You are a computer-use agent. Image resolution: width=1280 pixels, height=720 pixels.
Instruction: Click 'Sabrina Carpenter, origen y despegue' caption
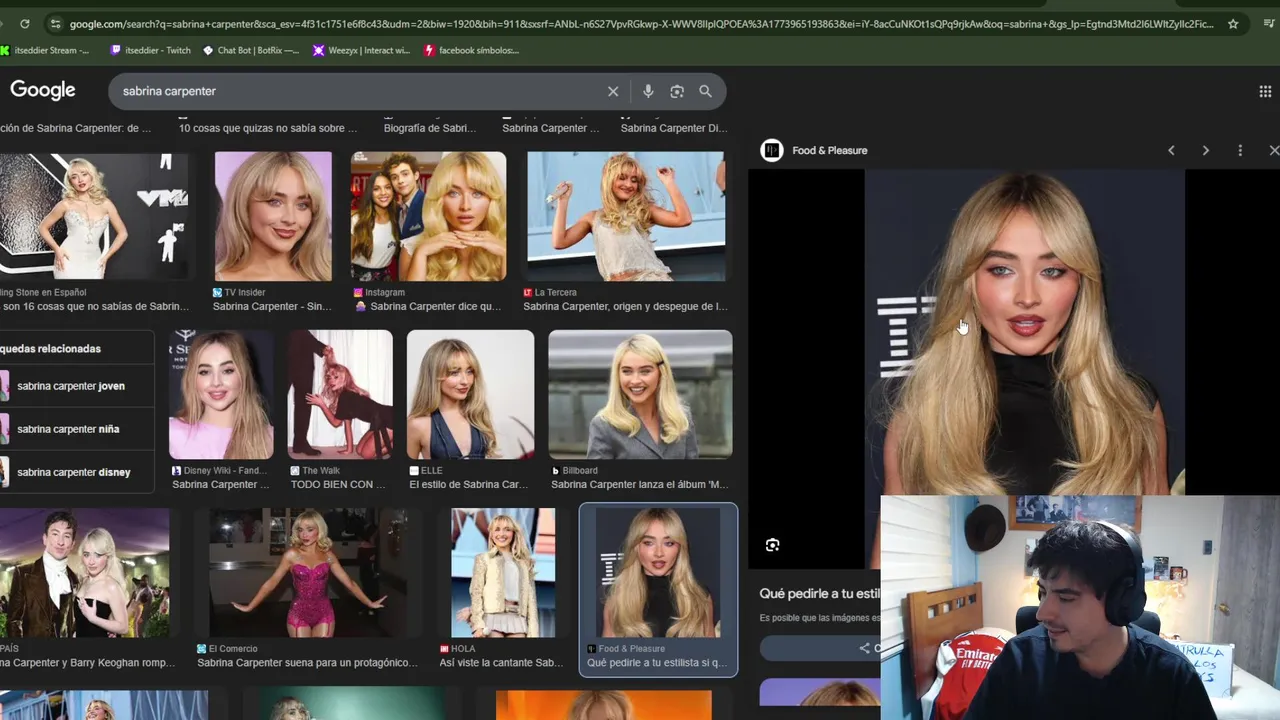(x=625, y=307)
